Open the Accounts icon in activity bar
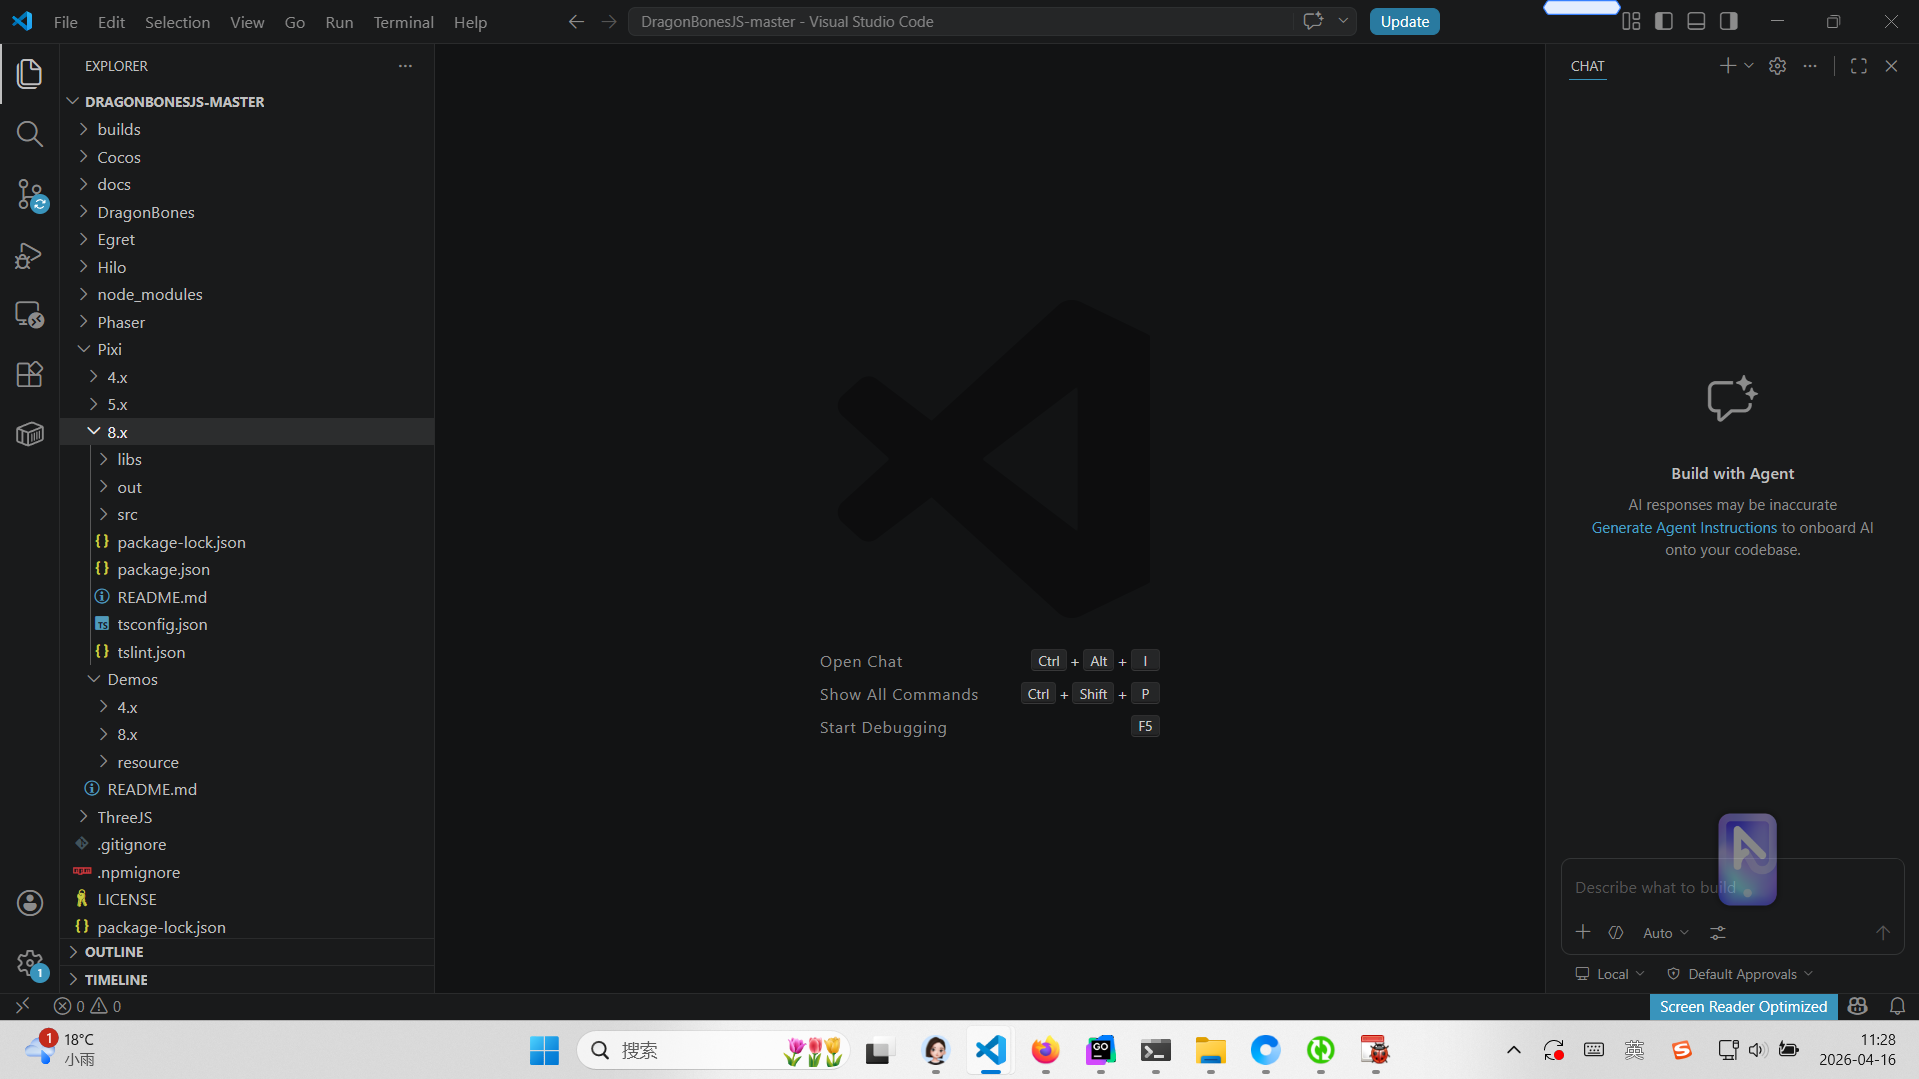Image resolution: width=1919 pixels, height=1079 pixels. pyautogui.click(x=30, y=903)
